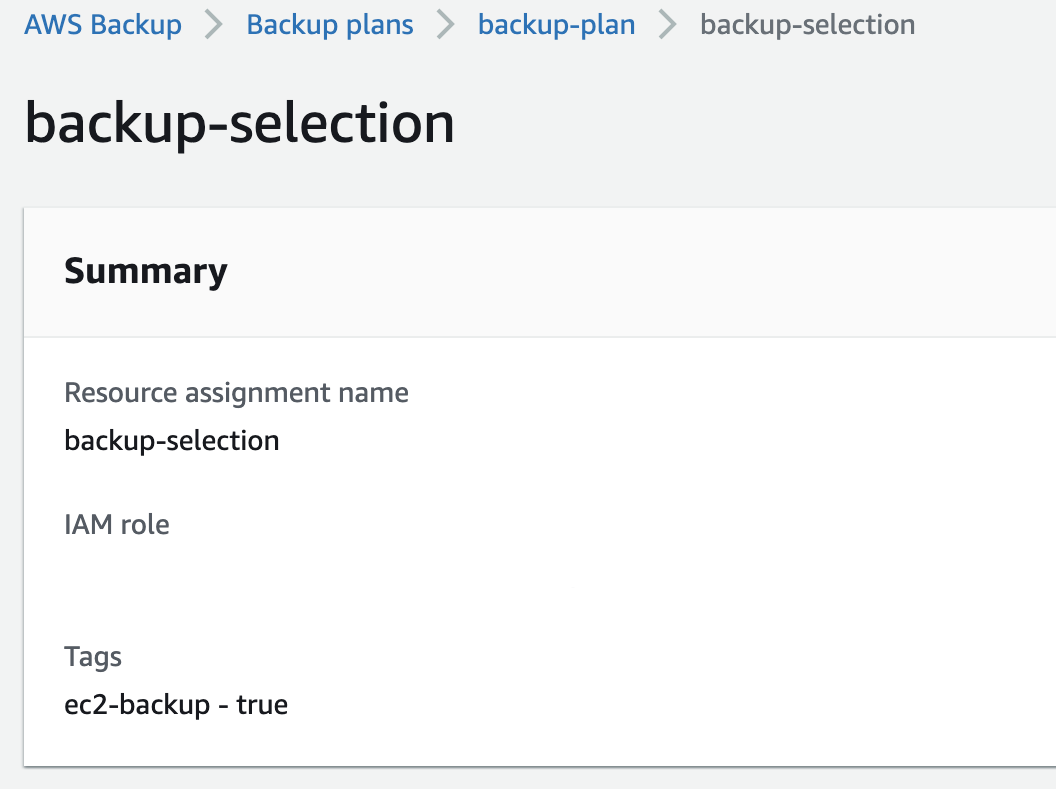Image resolution: width=1056 pixels, height=789 pixels.
Task: Click the chevron separator after backup-plan
Action: [x=667, y=26]
